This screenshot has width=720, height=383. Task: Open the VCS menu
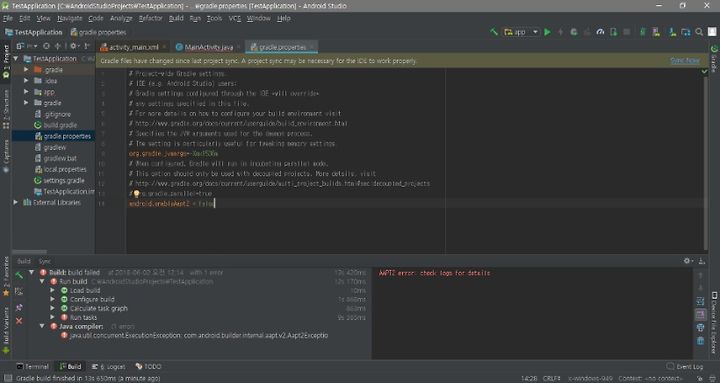click(x=235, y=18)
